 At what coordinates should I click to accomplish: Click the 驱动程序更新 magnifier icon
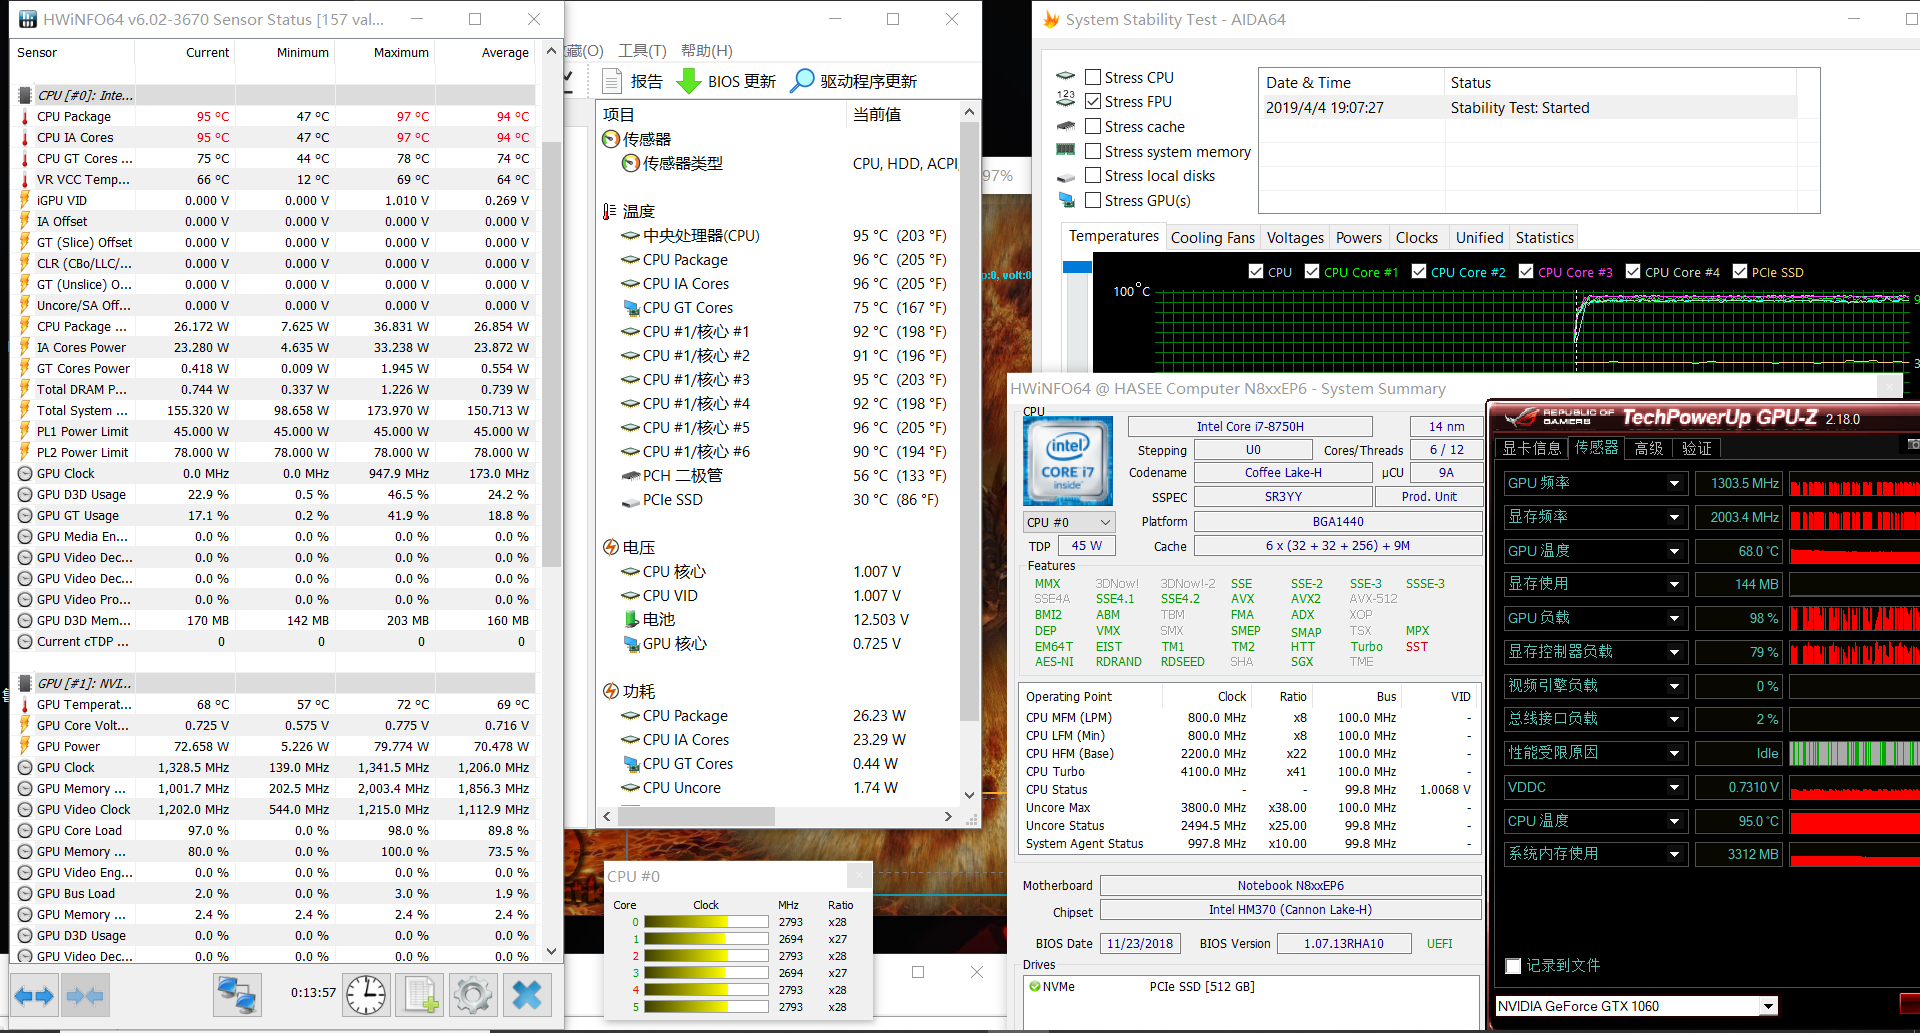[802, 81]
